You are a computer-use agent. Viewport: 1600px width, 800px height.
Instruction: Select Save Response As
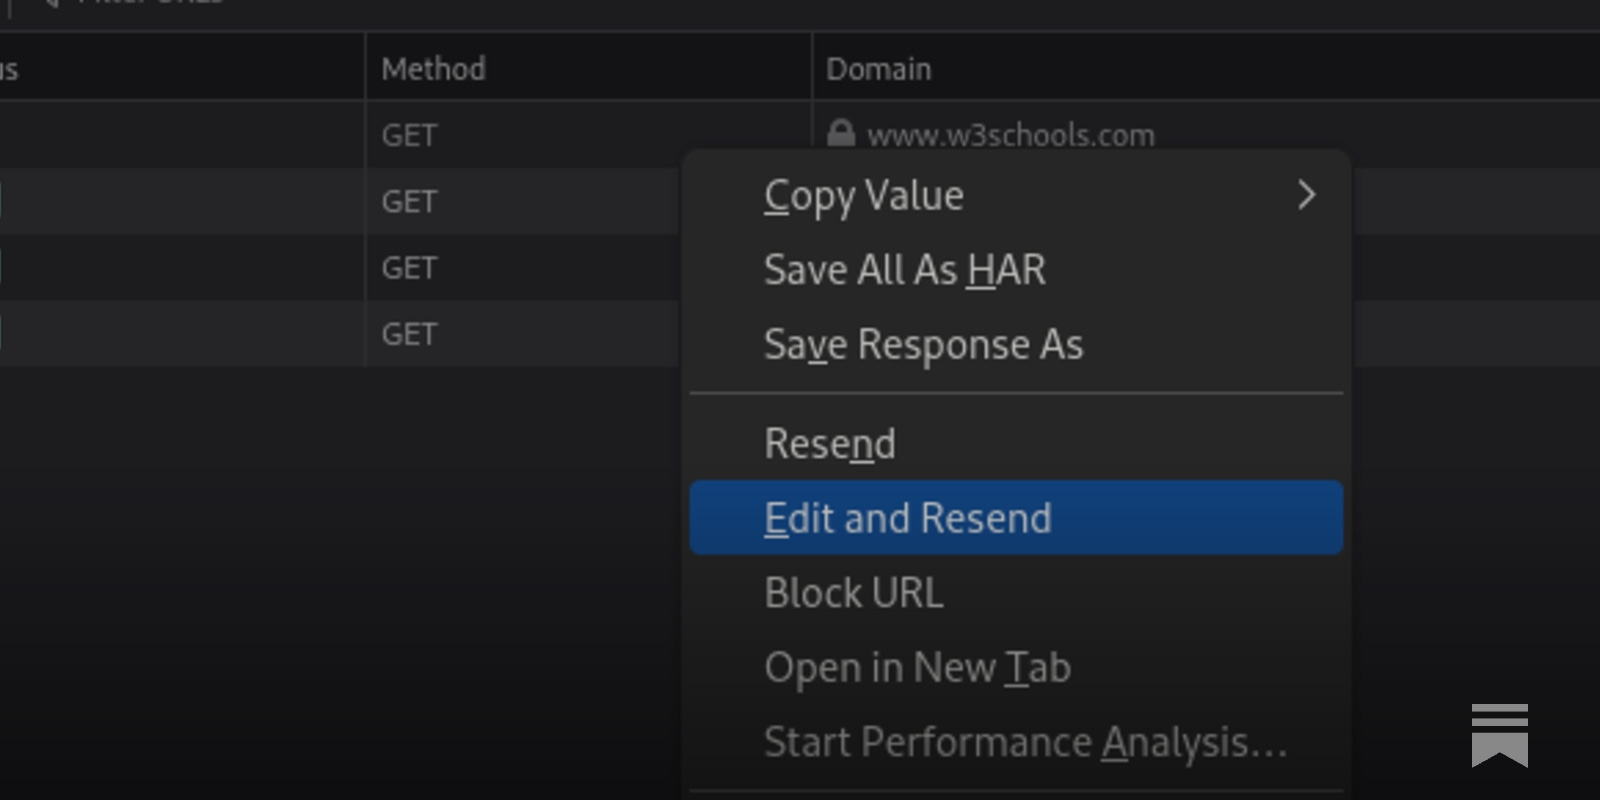click(x=1016, y=345)
